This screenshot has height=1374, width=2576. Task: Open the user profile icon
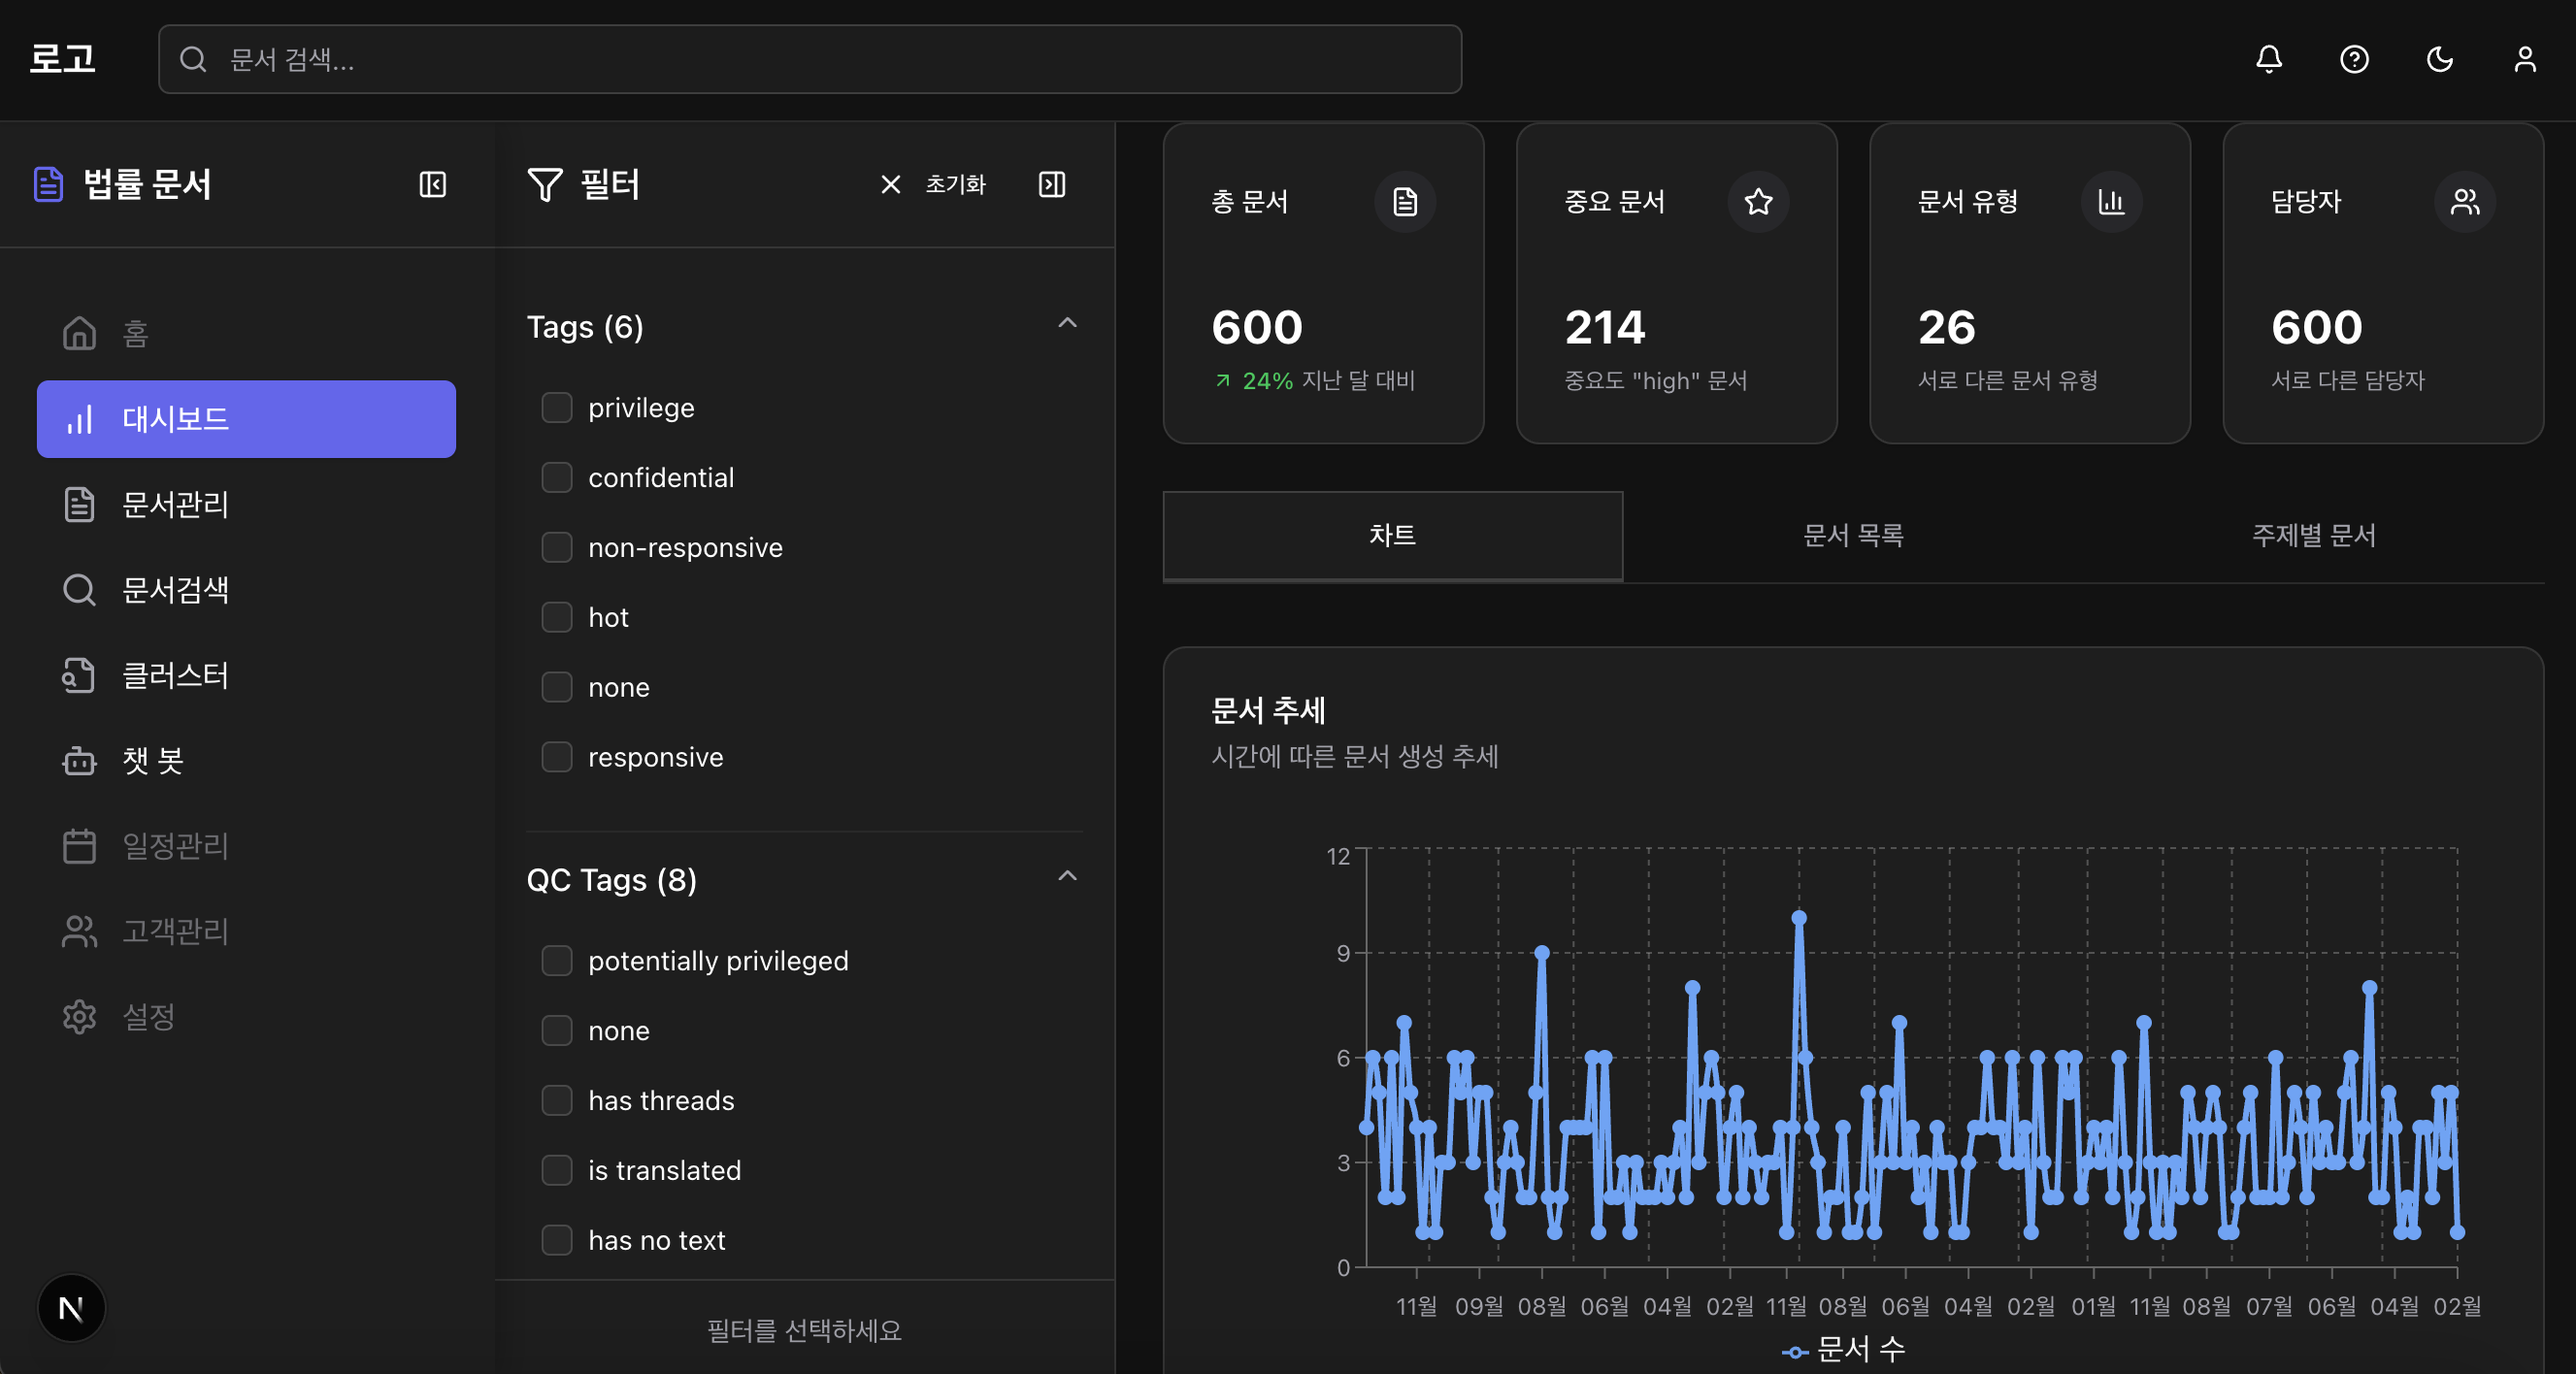[2525, 59]
